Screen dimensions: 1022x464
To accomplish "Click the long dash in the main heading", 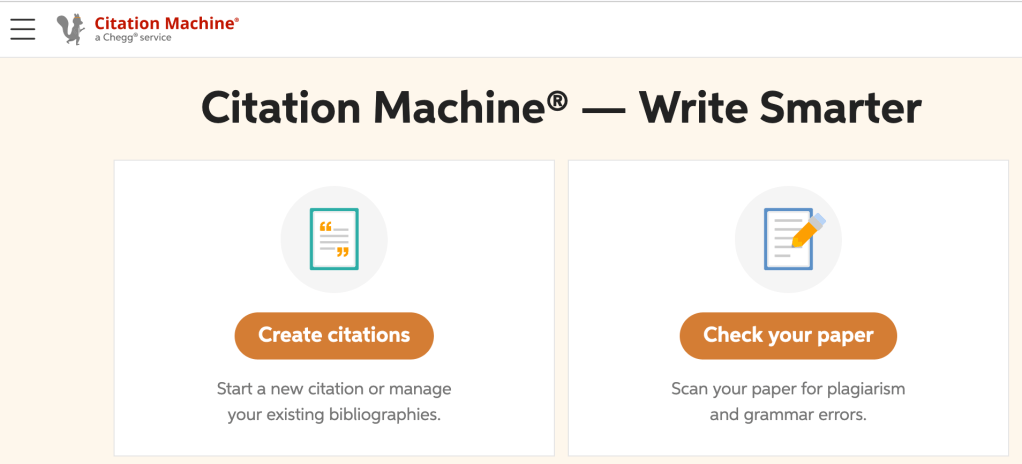I will point(603,108).
